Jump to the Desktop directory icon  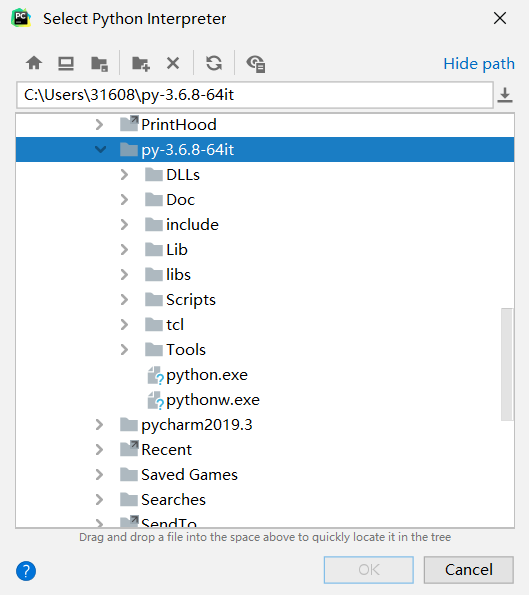tap(66, 63)
